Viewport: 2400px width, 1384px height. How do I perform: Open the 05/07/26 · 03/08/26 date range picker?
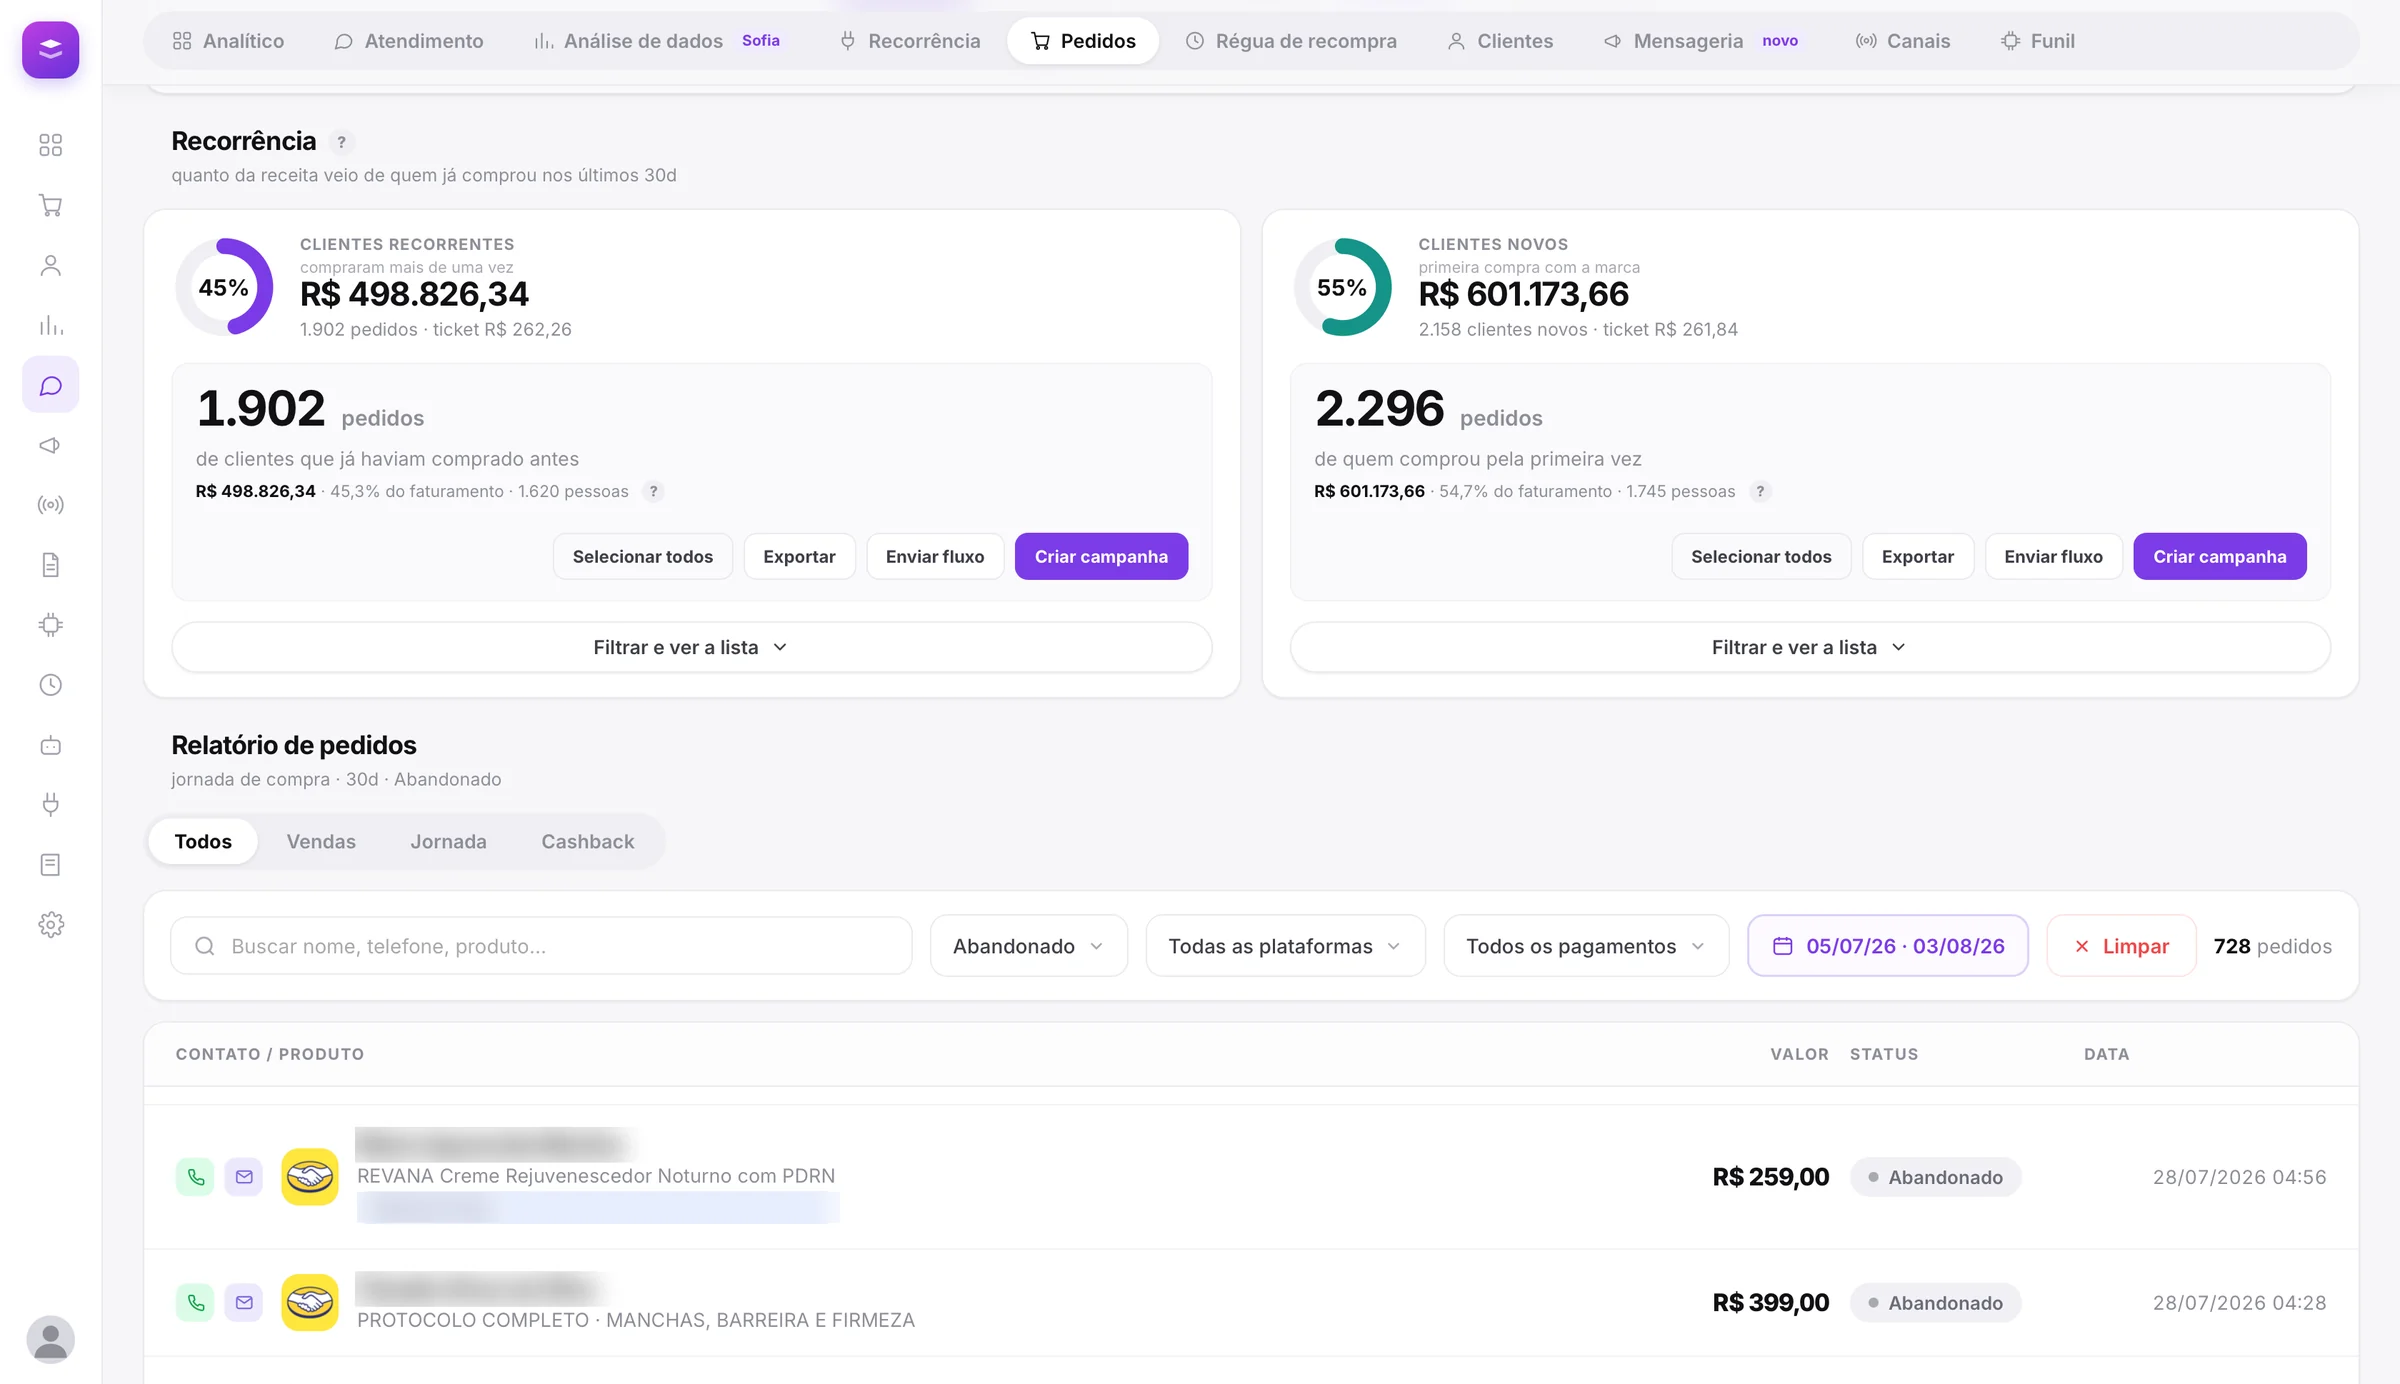1888,946
